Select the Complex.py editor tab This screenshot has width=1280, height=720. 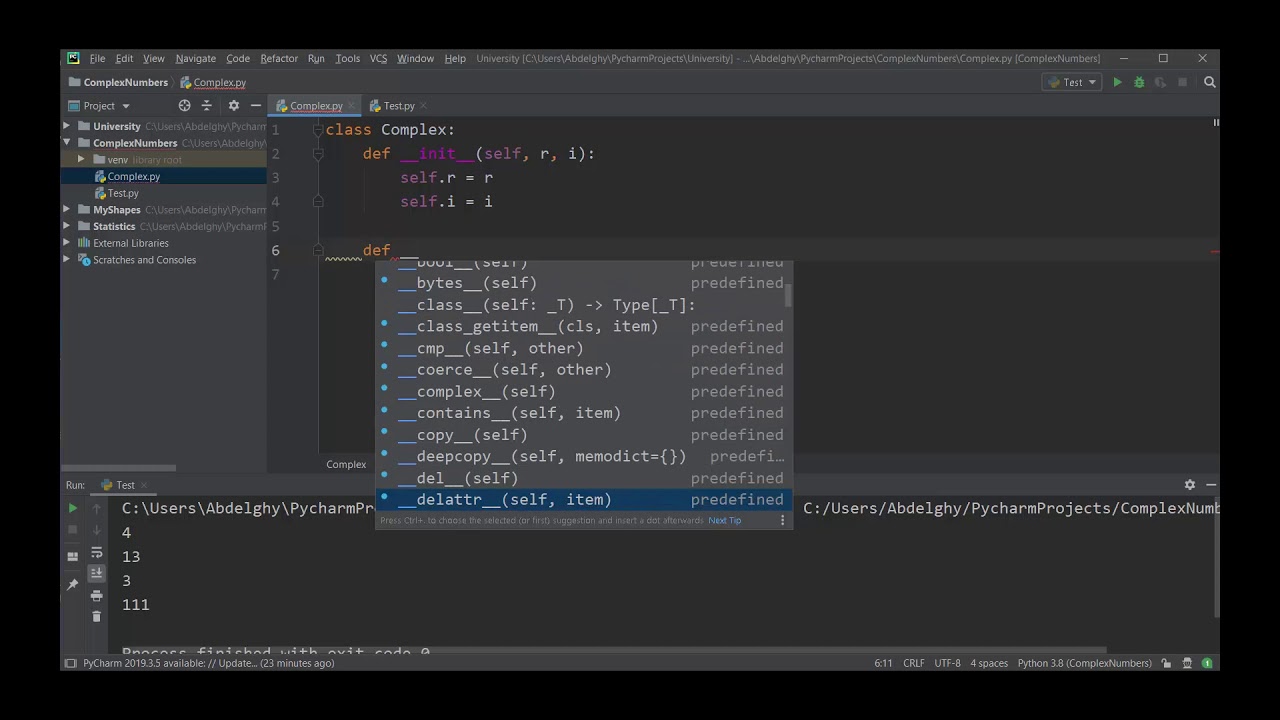click(x=315, y=105)
